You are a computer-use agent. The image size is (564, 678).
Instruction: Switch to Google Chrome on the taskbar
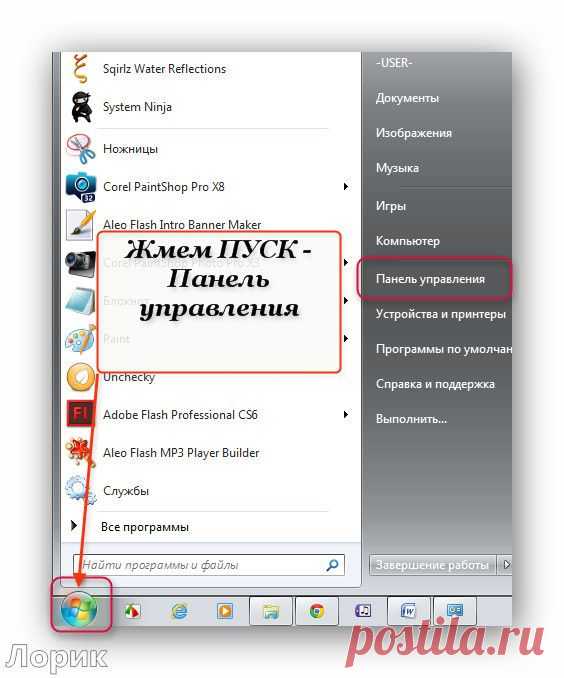coord(317,611)
